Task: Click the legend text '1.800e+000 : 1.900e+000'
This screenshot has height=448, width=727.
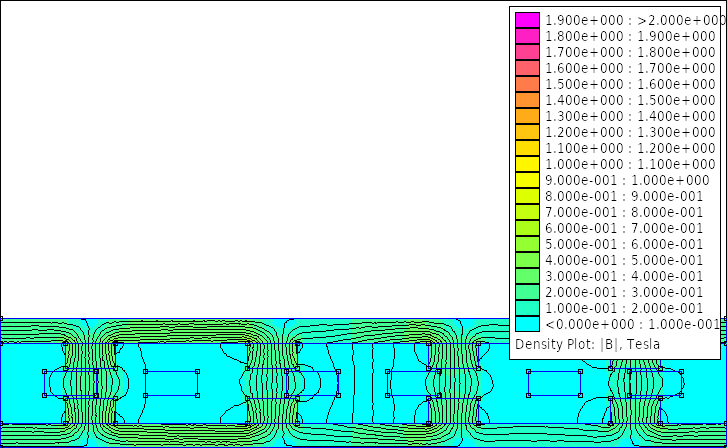Action: 631,36
